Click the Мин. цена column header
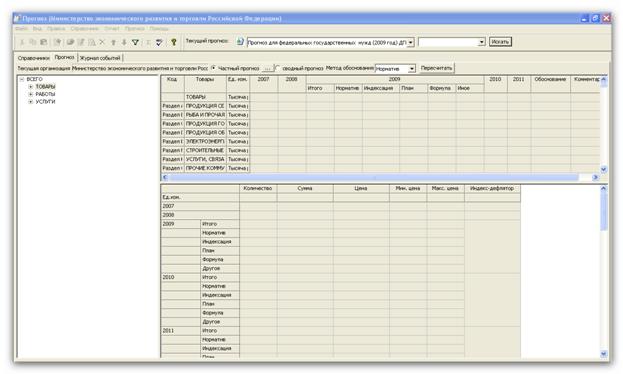The height and width of the screenshot is (374, 623). (408, 188)
